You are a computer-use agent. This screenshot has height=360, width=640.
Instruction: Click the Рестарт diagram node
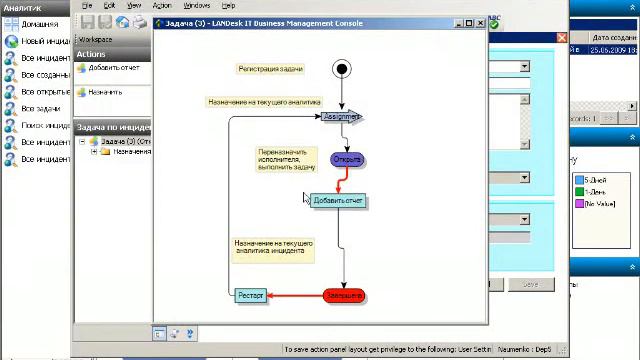point(251,295)
